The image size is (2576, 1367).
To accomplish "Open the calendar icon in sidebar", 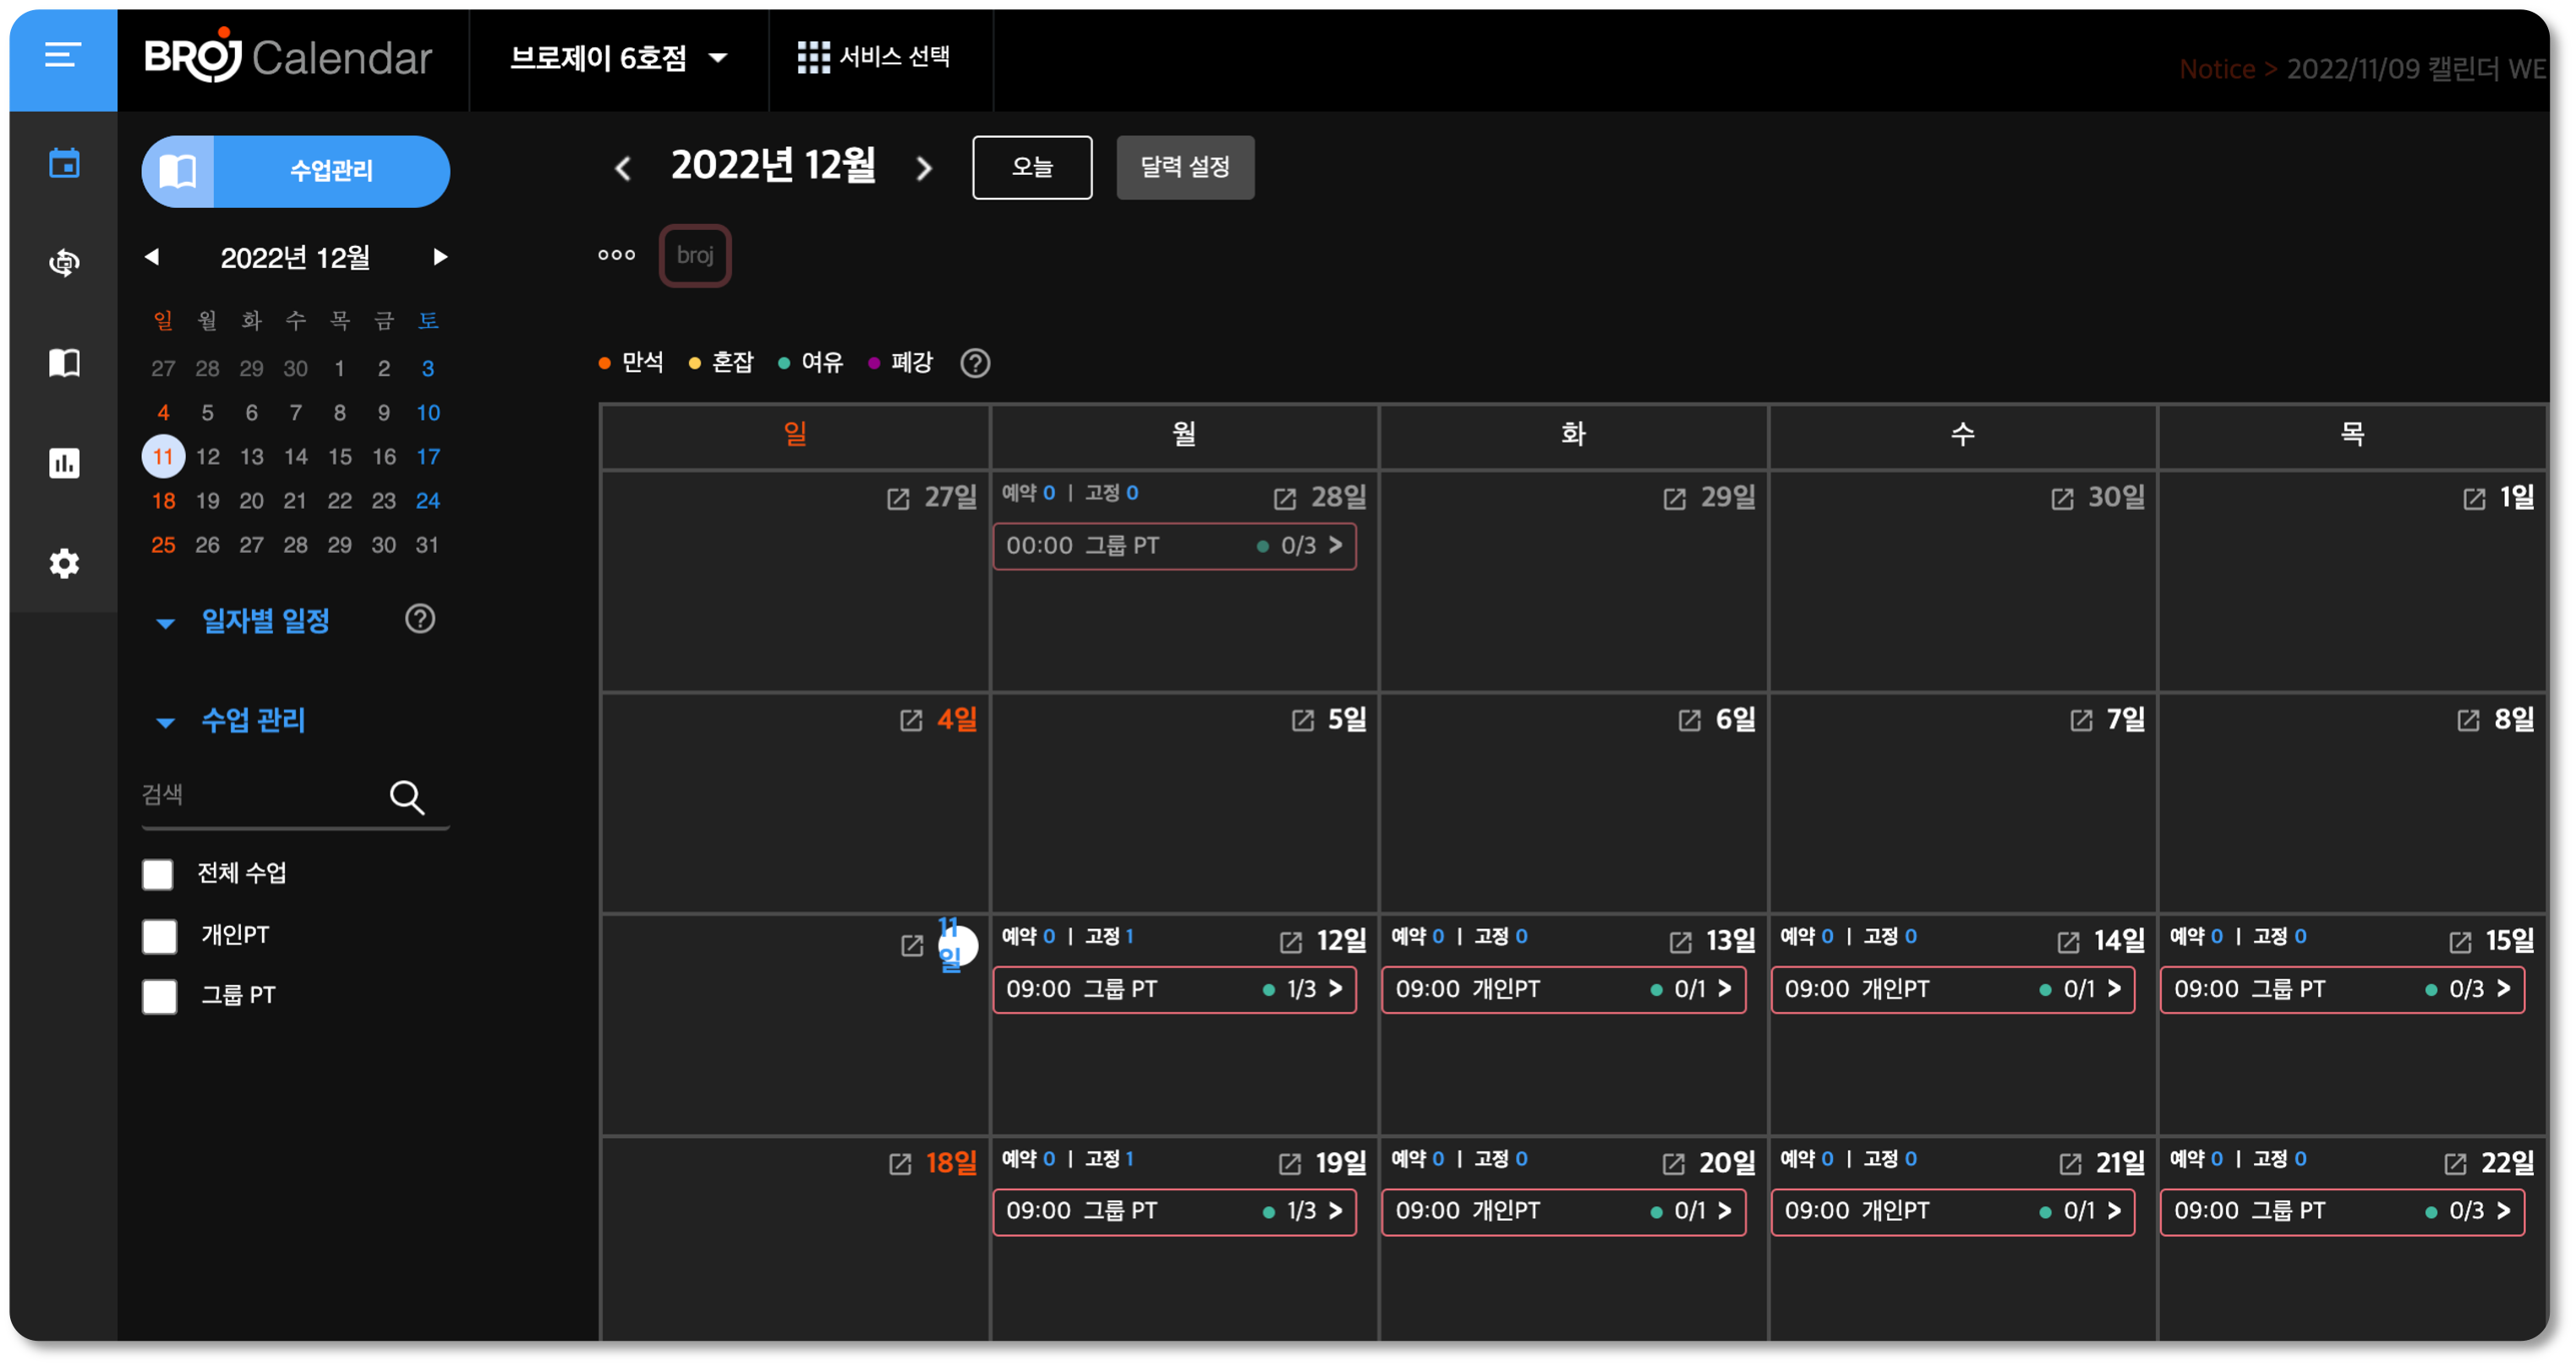I will point(64,163).
